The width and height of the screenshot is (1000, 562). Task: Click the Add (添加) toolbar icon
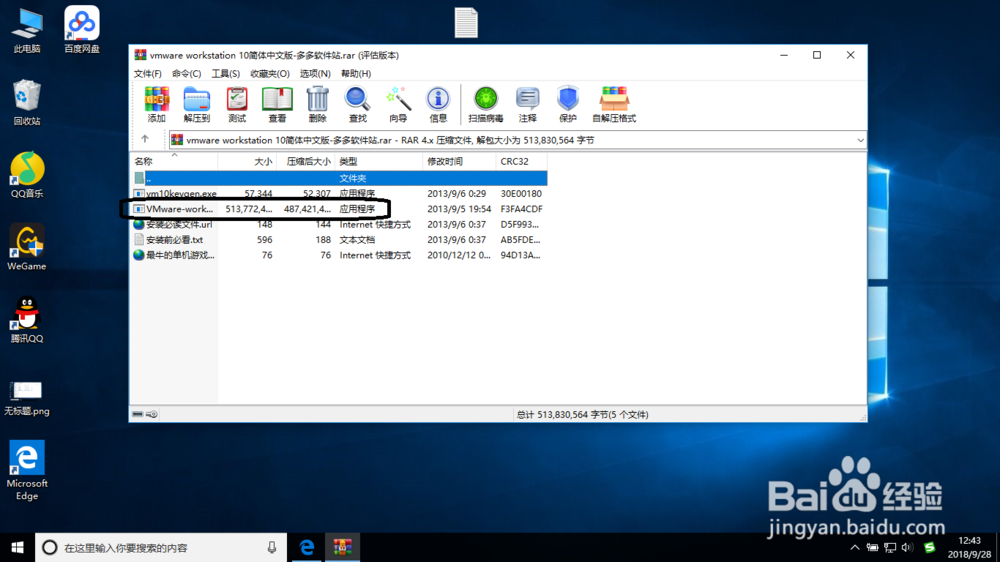coord(156,105)
